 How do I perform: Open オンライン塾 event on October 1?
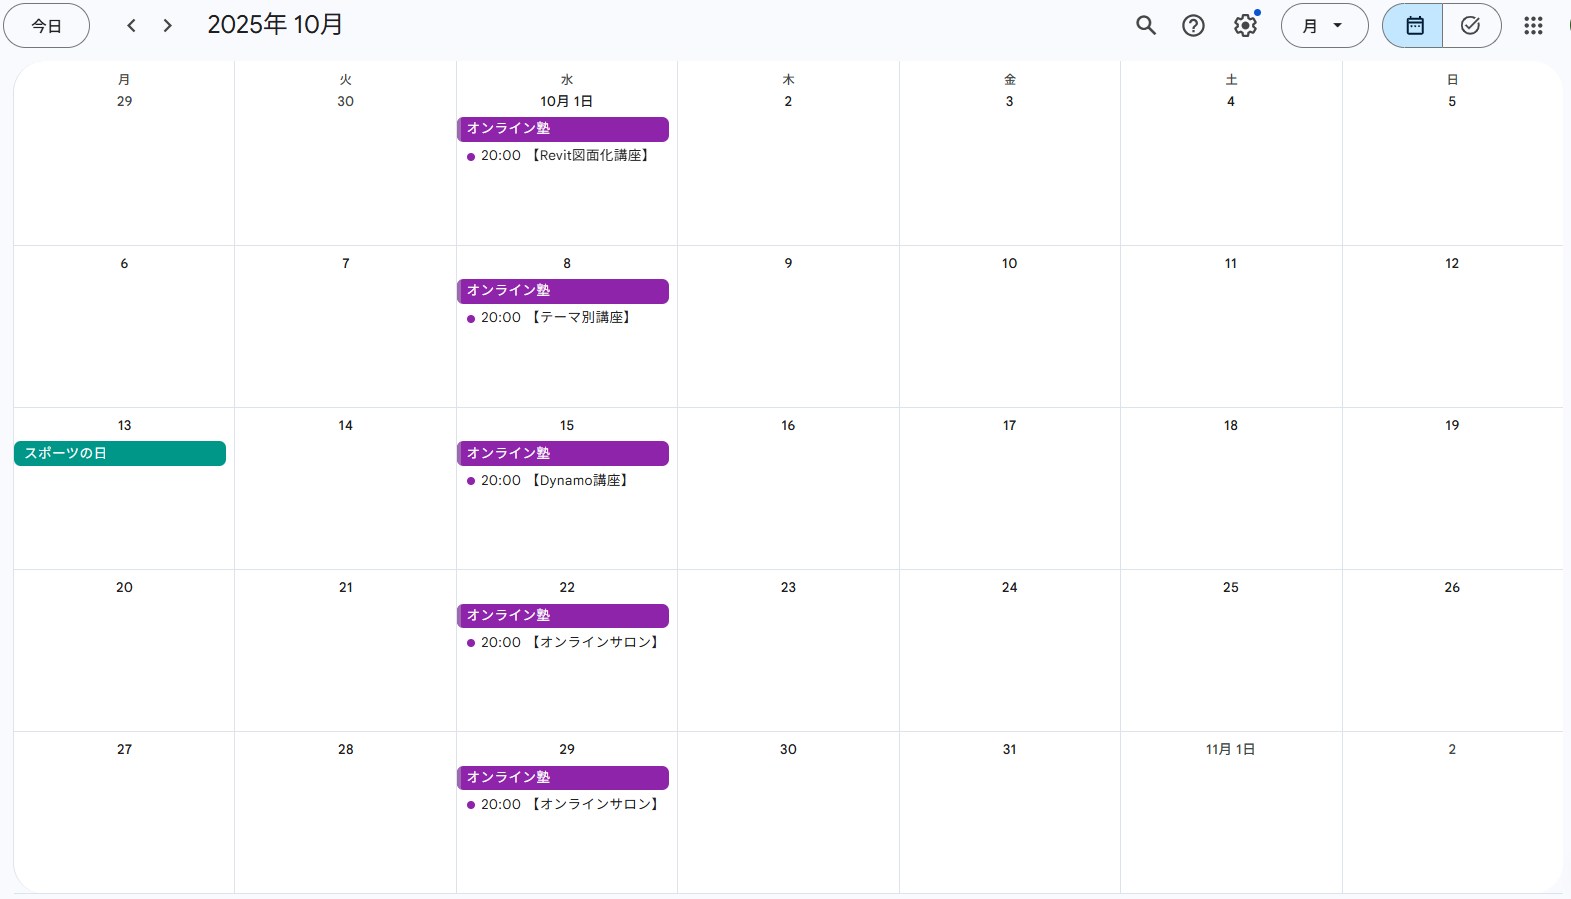[x=563, y=129]
